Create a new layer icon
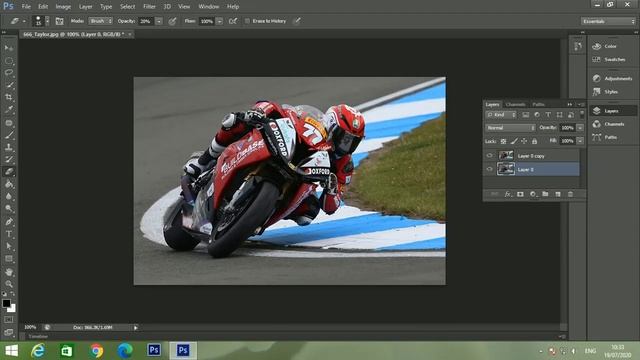Viewport: 640px width, 360px height. click(x=558, y=194)
